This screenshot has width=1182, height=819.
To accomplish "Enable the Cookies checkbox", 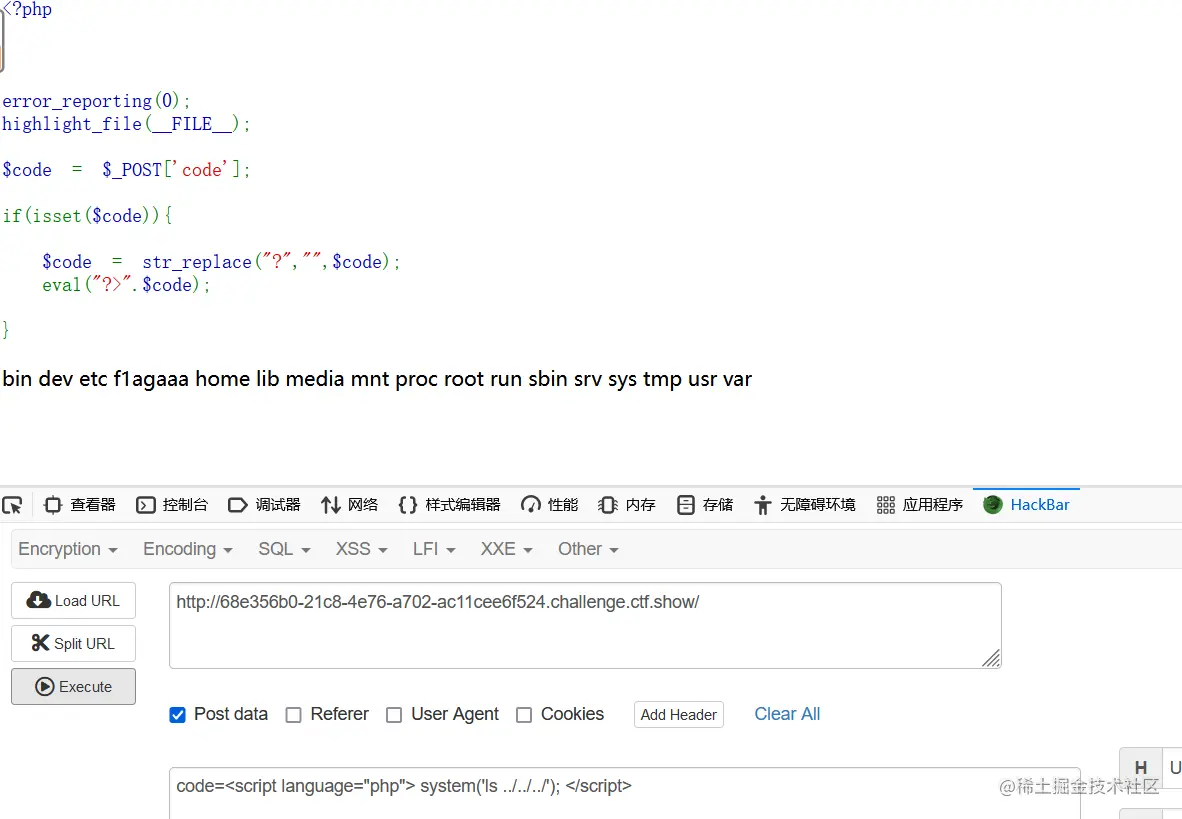I will (x=524, y=715).
